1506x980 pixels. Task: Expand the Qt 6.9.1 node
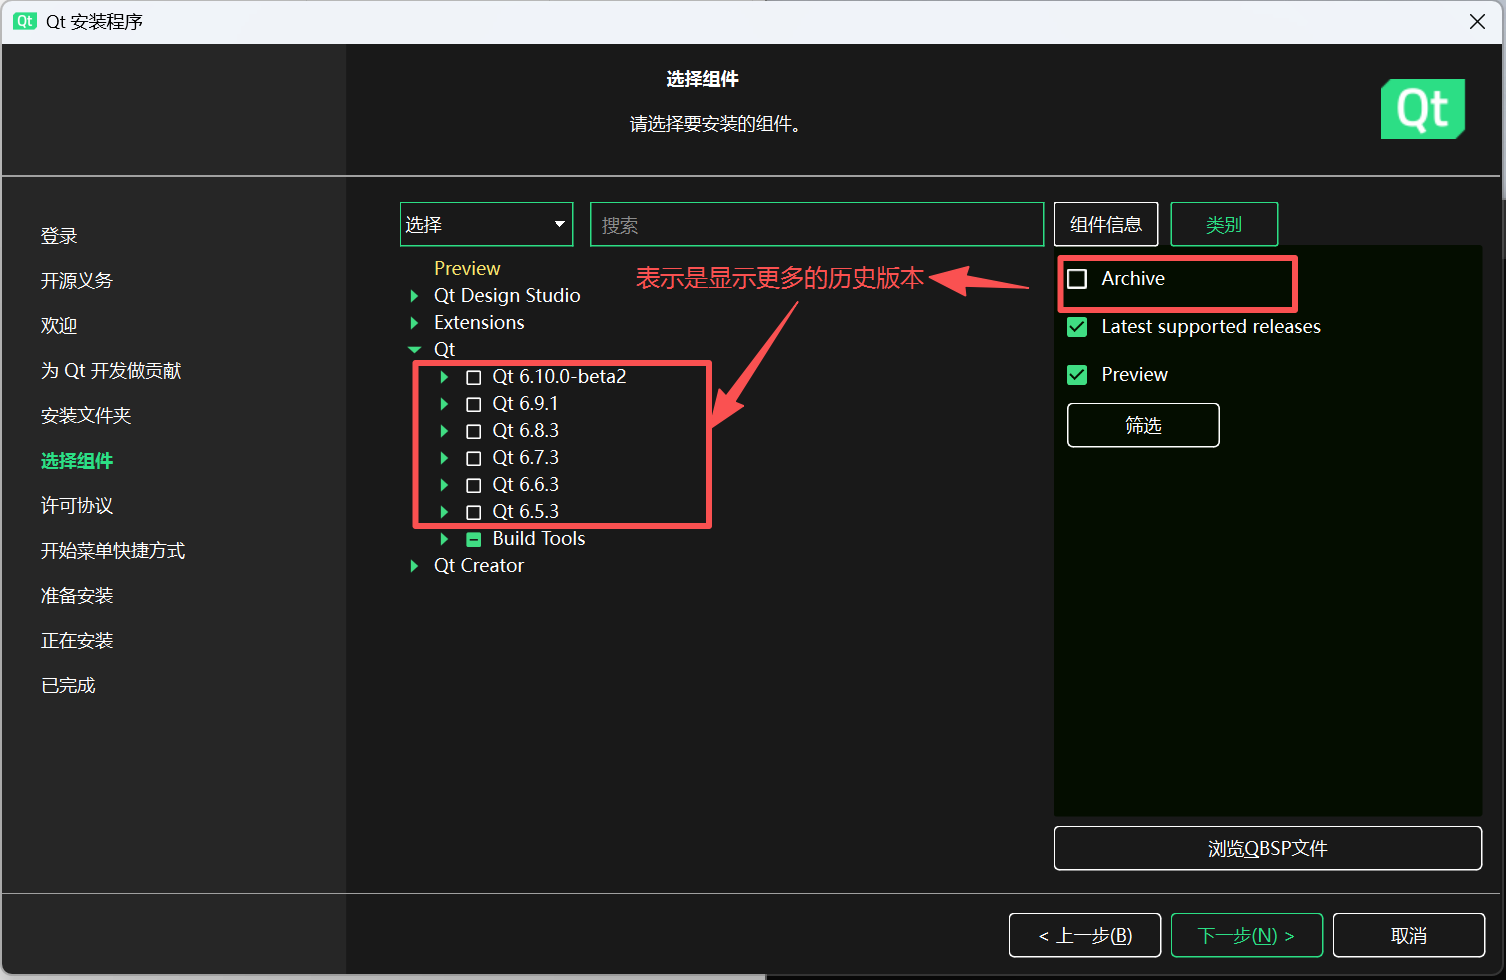pyautogui.click(x=444, y=404)
